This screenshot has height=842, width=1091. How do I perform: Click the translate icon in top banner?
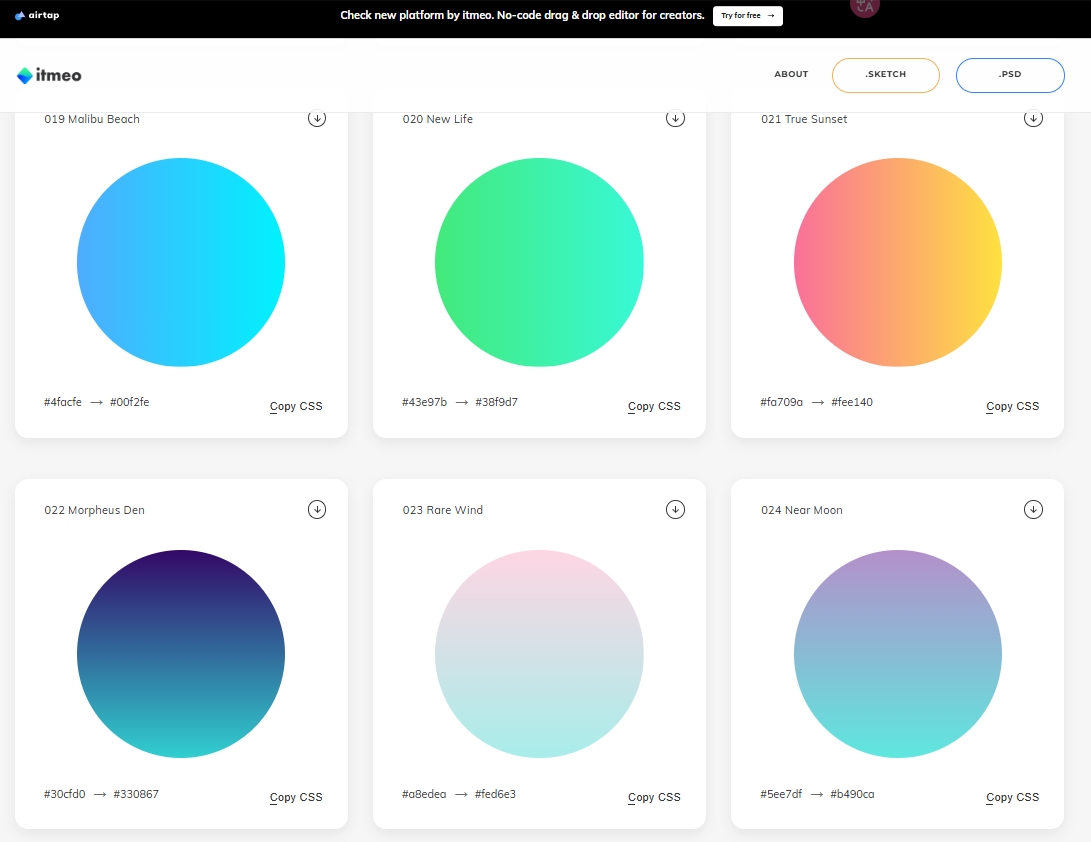pos(865,7)
